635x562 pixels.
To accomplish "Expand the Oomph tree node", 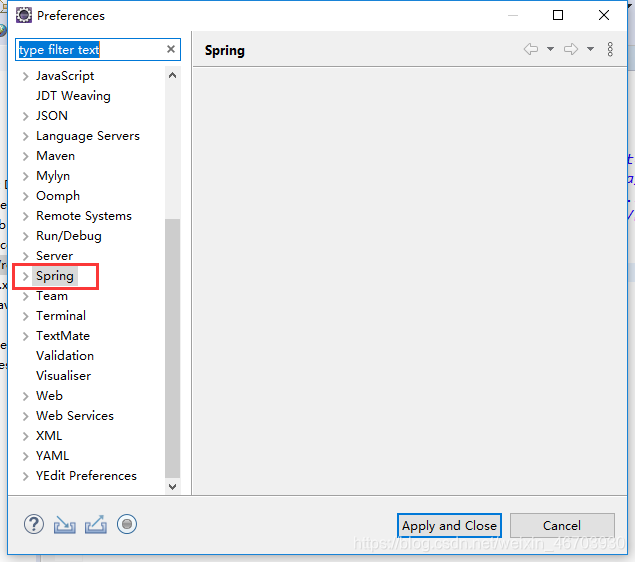I will point(26,196).
